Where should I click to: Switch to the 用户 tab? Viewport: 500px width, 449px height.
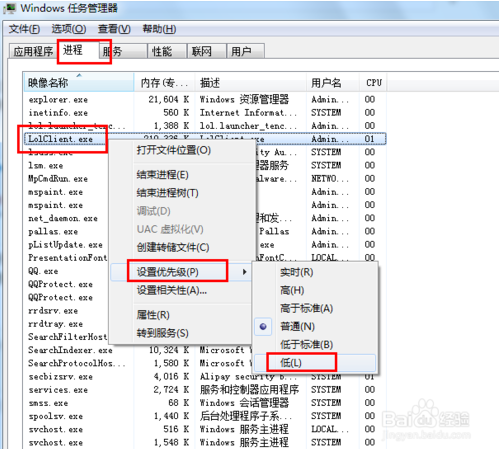pos(246,52)
